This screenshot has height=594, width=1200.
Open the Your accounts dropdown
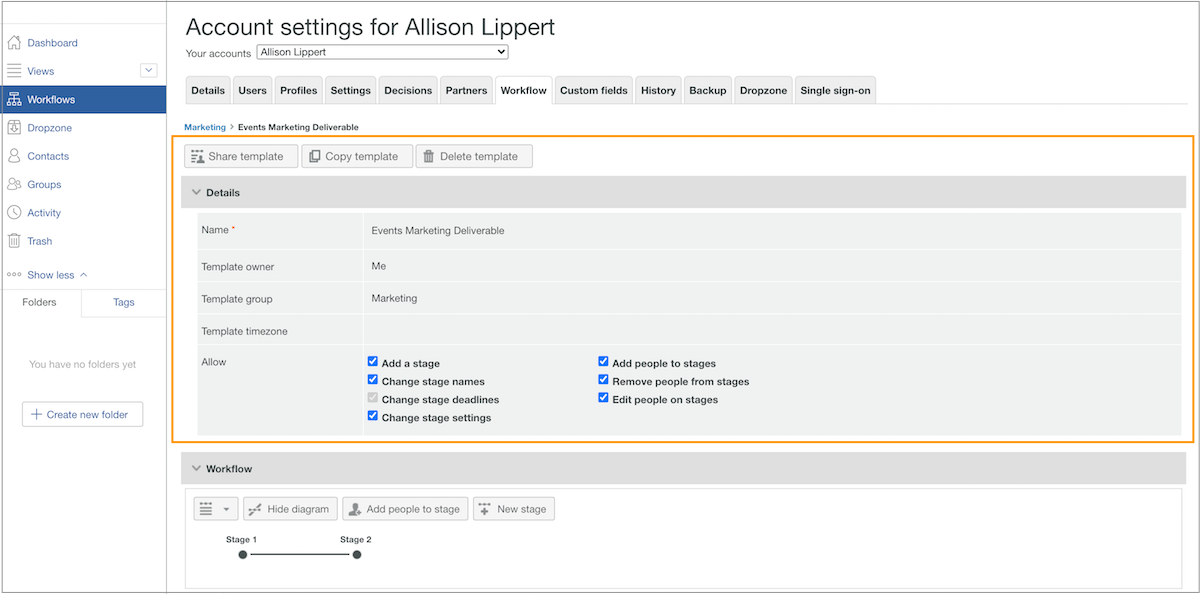click(x=382, y=51)
